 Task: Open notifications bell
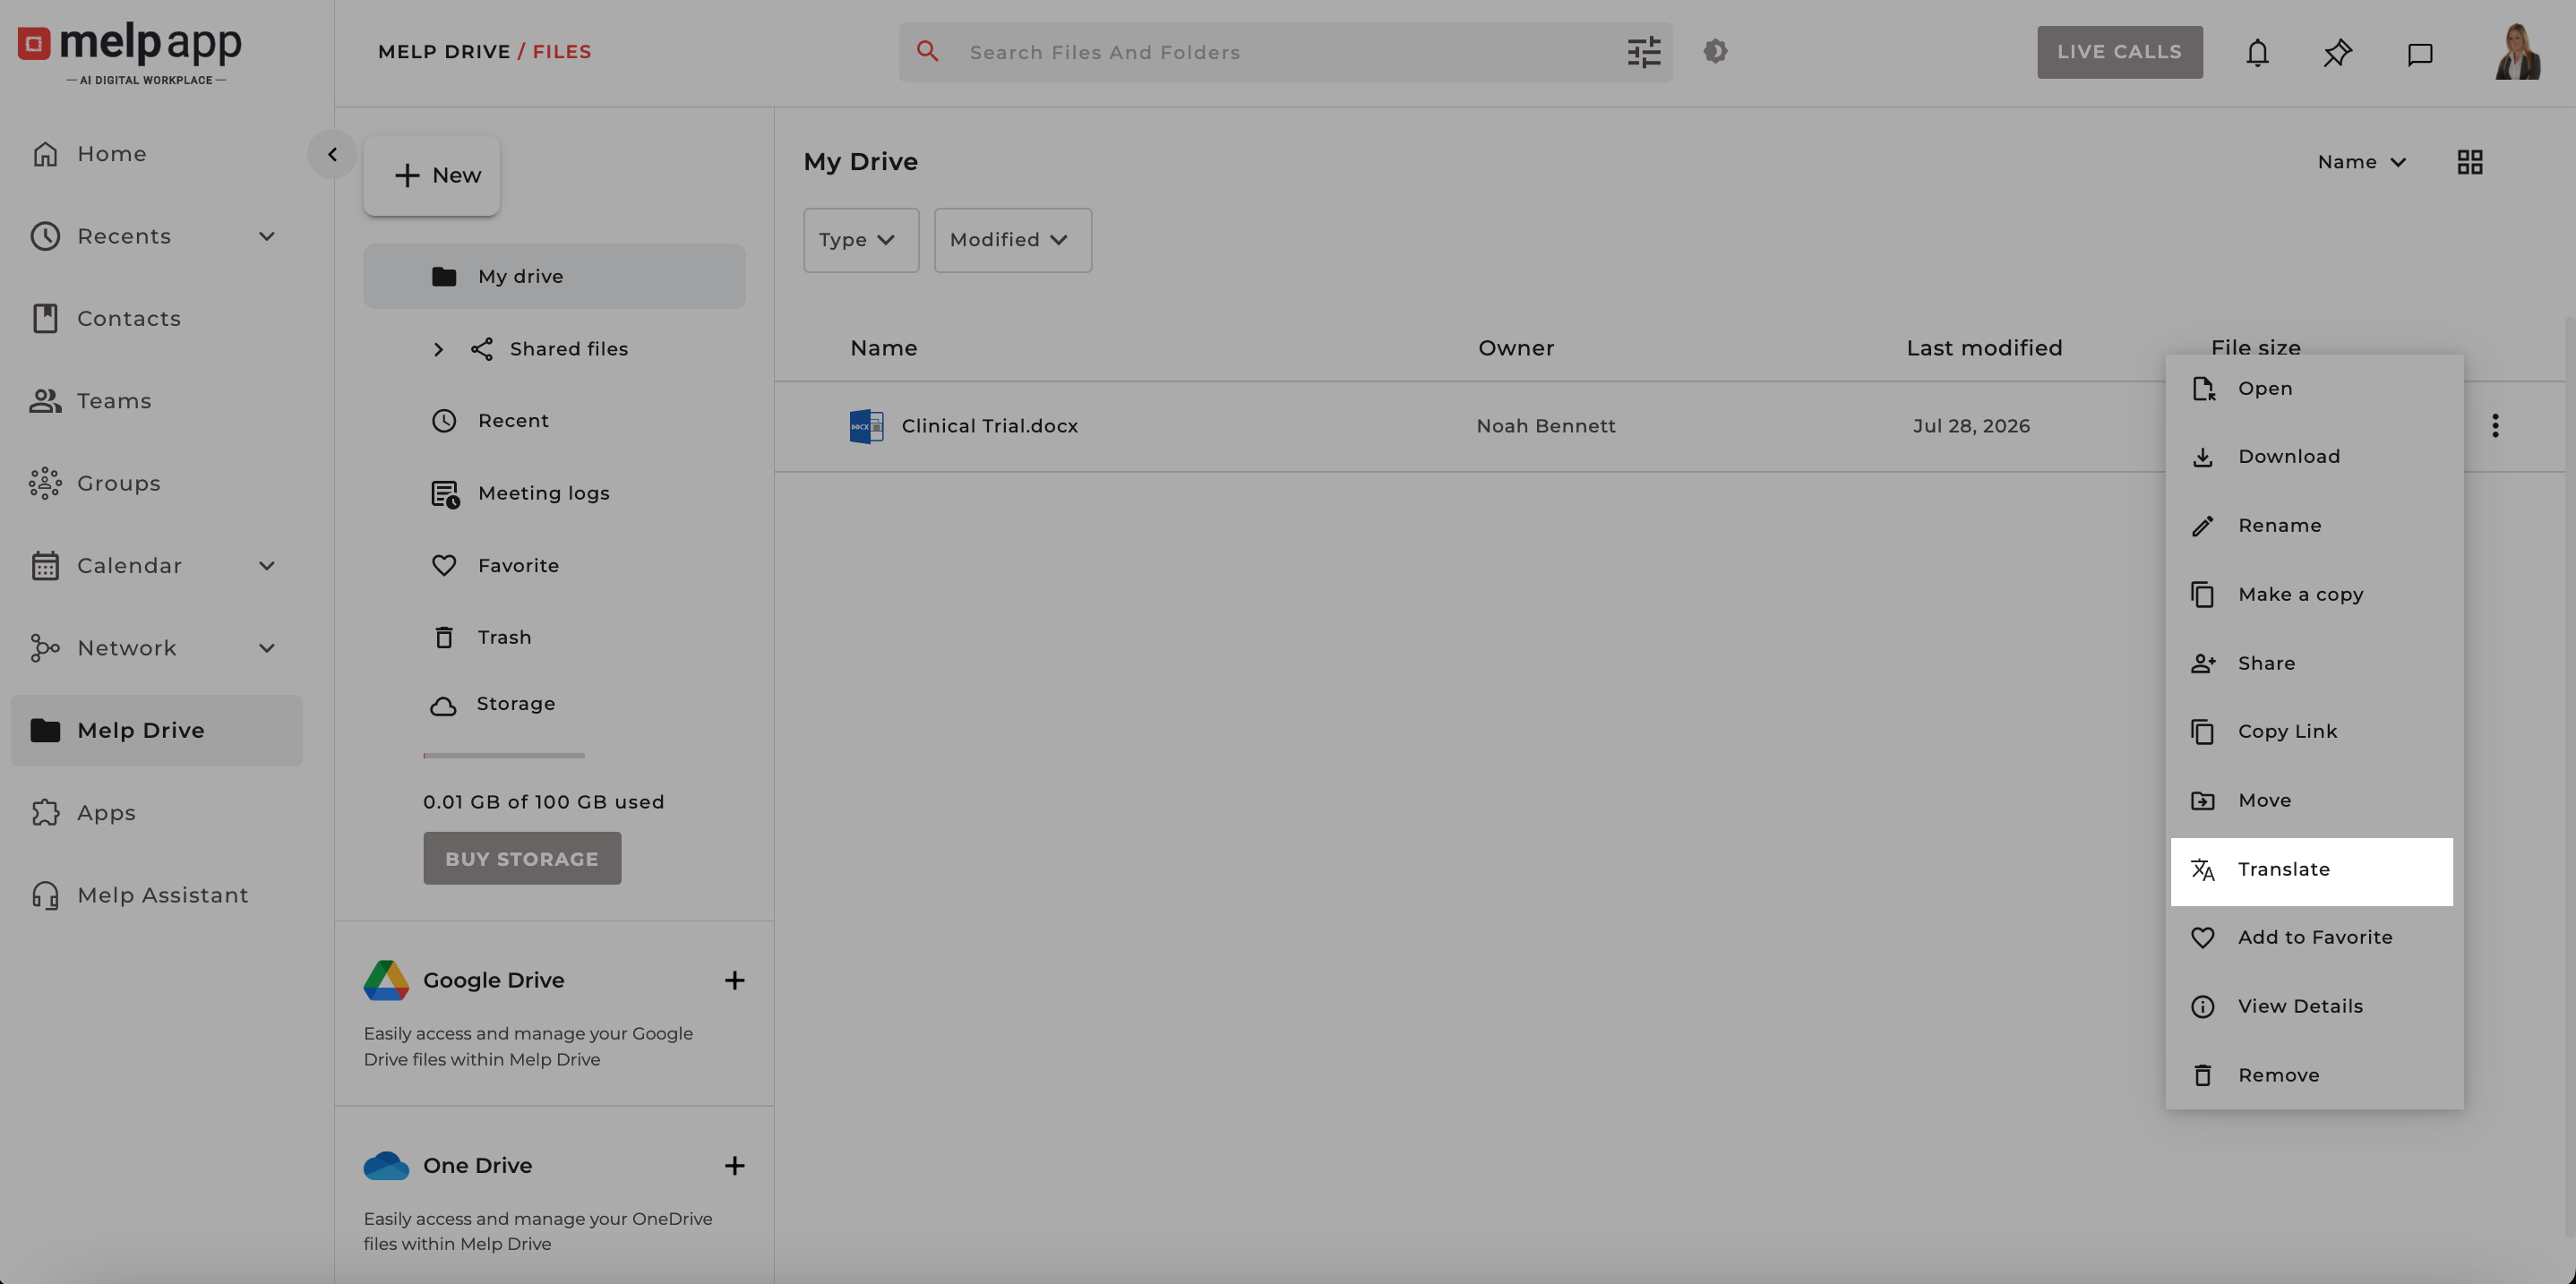2257,52
